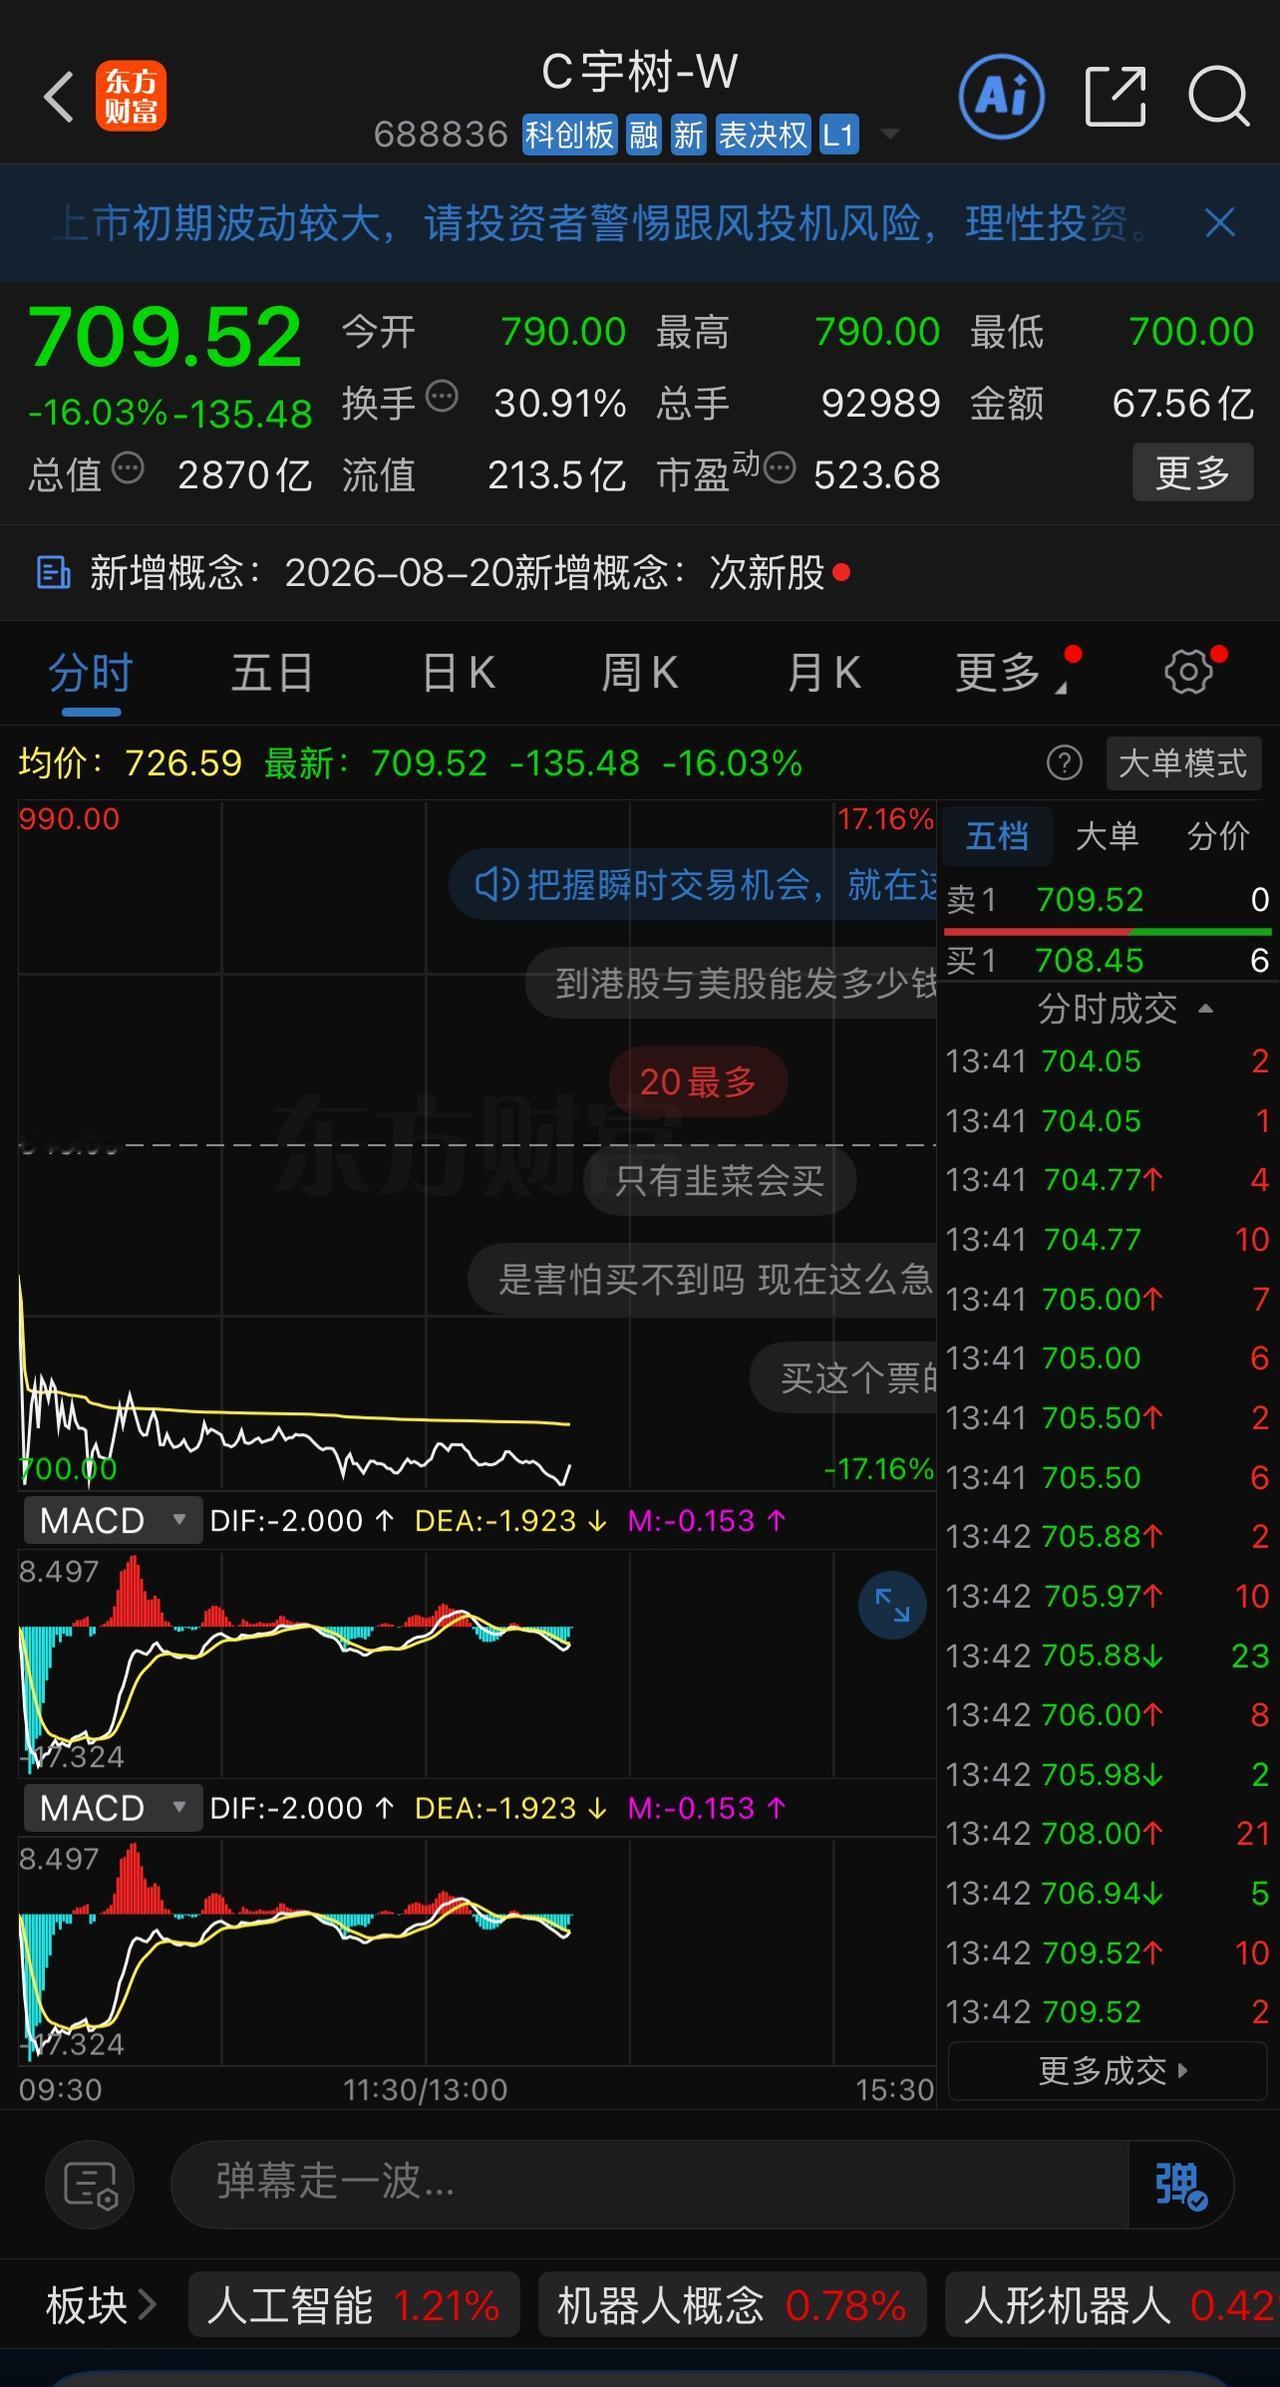Select the 五档 order book tab

point(997,835)
